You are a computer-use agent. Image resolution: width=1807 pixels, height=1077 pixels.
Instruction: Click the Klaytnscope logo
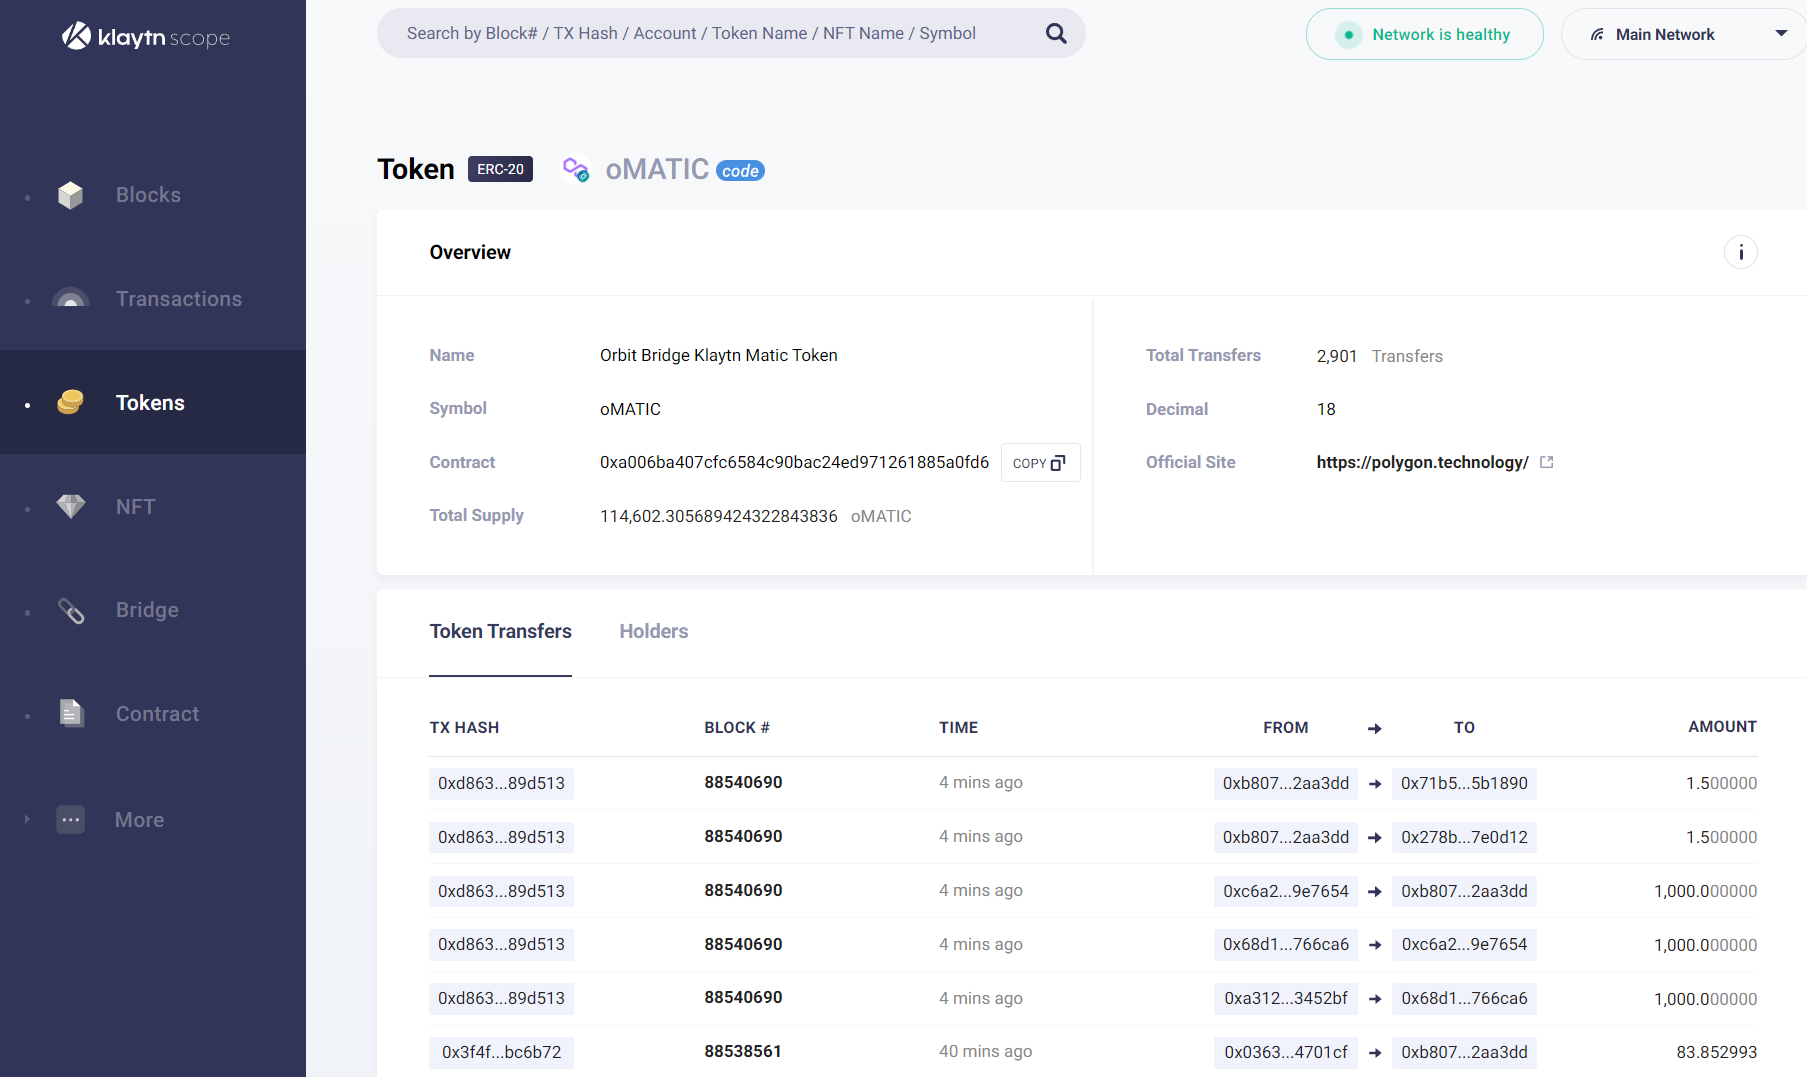(146, 37)
